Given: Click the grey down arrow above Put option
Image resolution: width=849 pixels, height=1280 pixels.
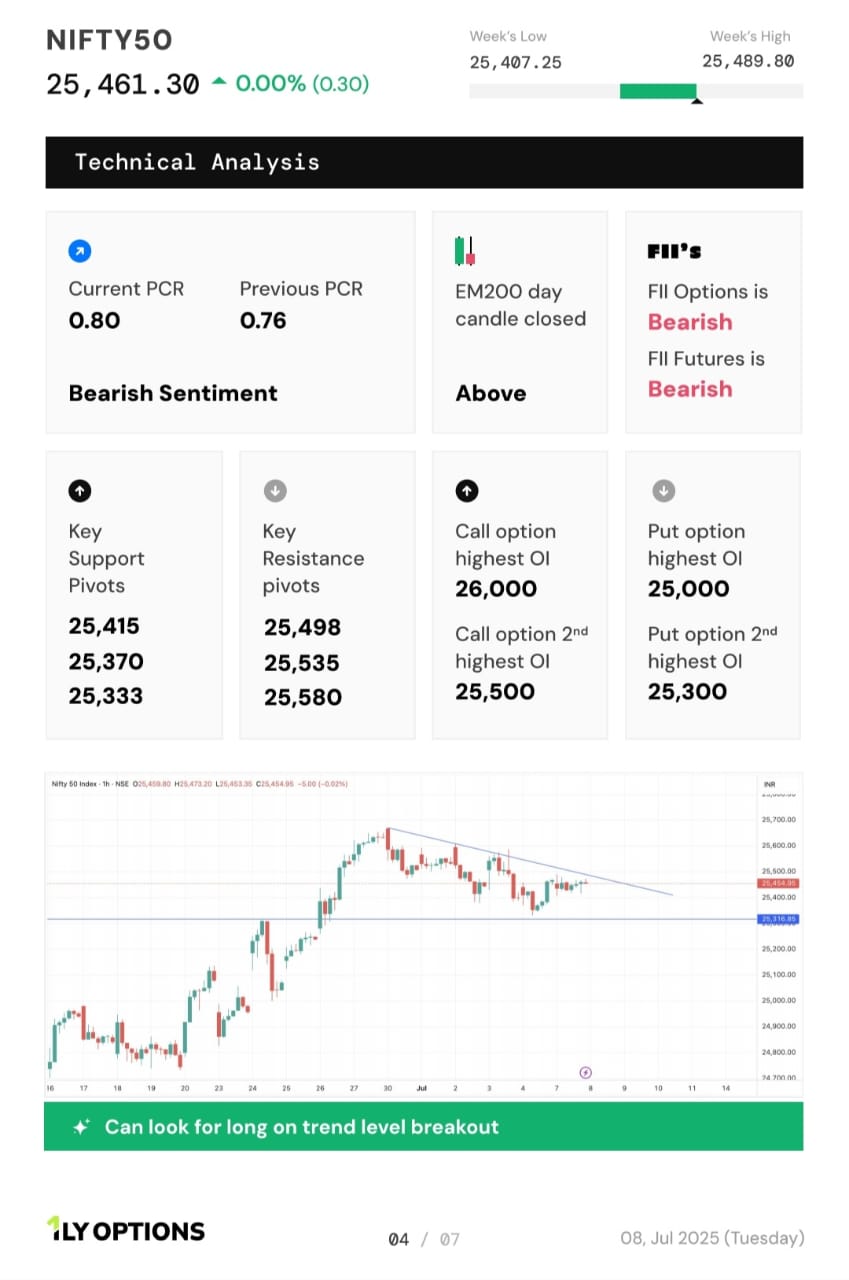Looking at the screenshot, I should [x=663, y=490].
